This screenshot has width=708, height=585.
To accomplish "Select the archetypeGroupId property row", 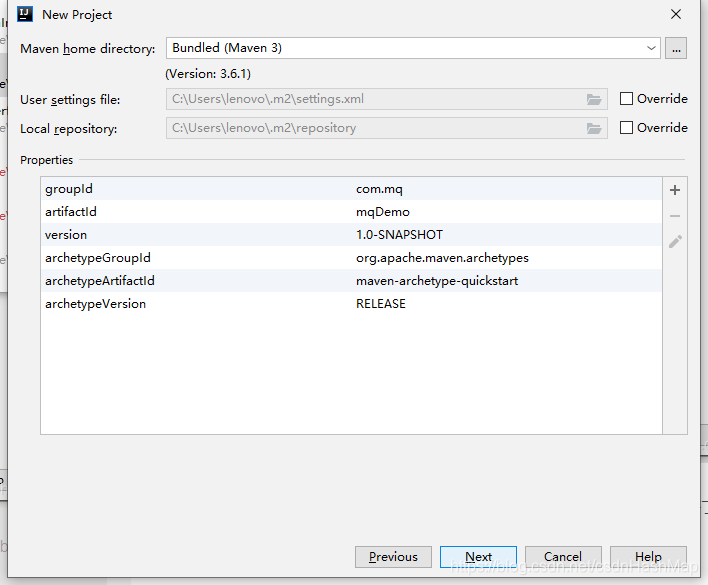I will (351, 258).
